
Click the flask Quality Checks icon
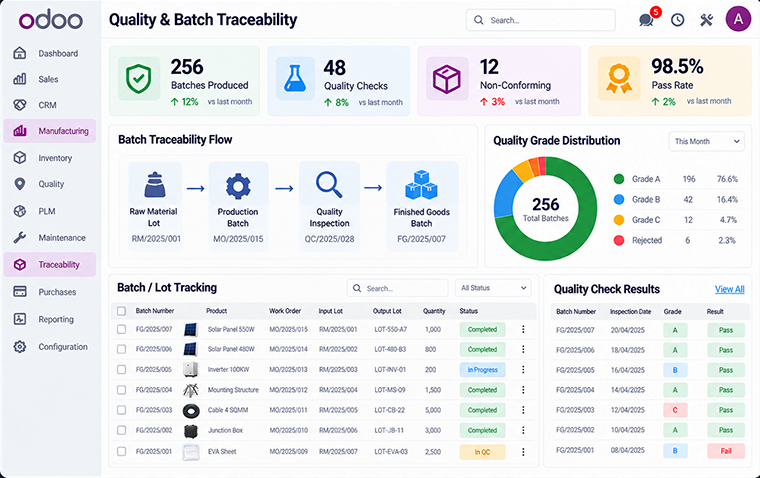coord(295,79)
